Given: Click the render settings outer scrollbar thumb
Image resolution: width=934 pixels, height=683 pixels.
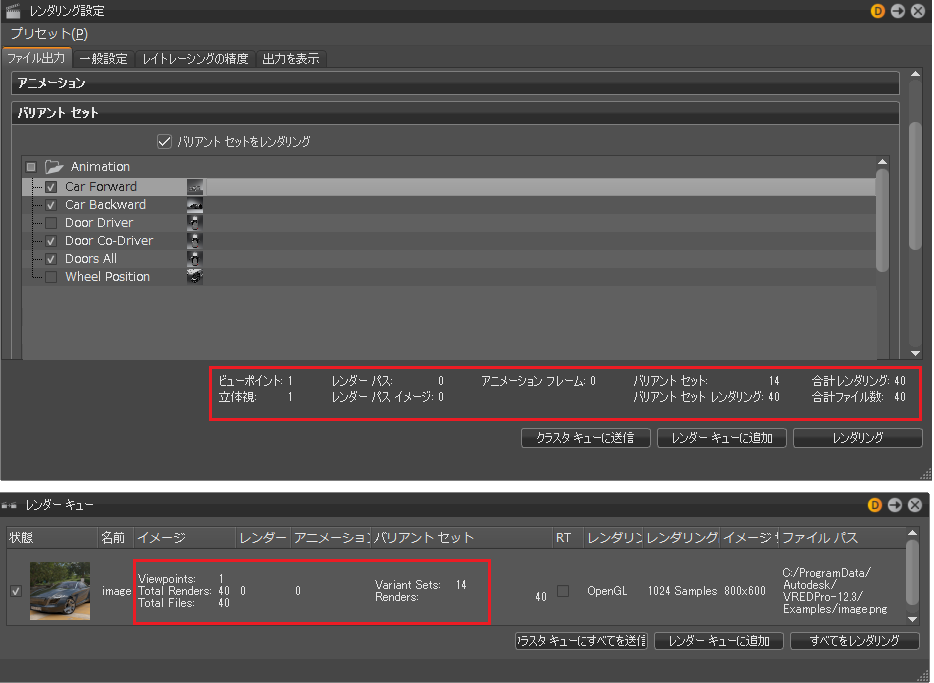Looking at the screenshot, I should tap(916, 186).
